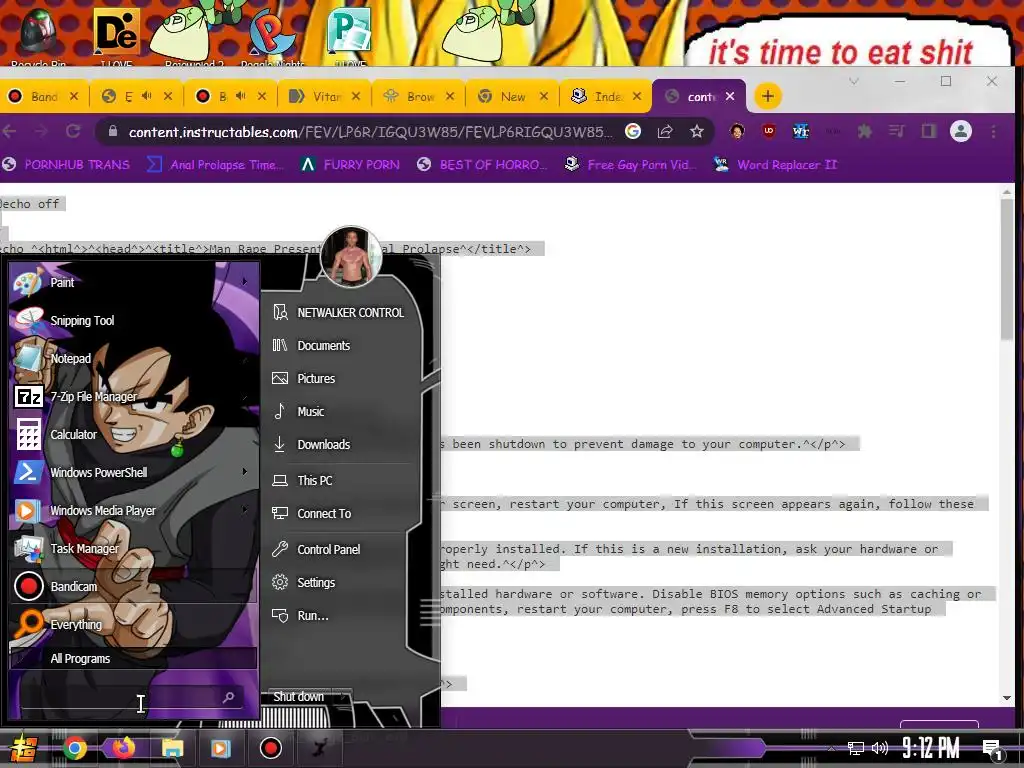Switch to the Inde browser tab
This screenshot has width=1024, height=768.
[606, 96]
